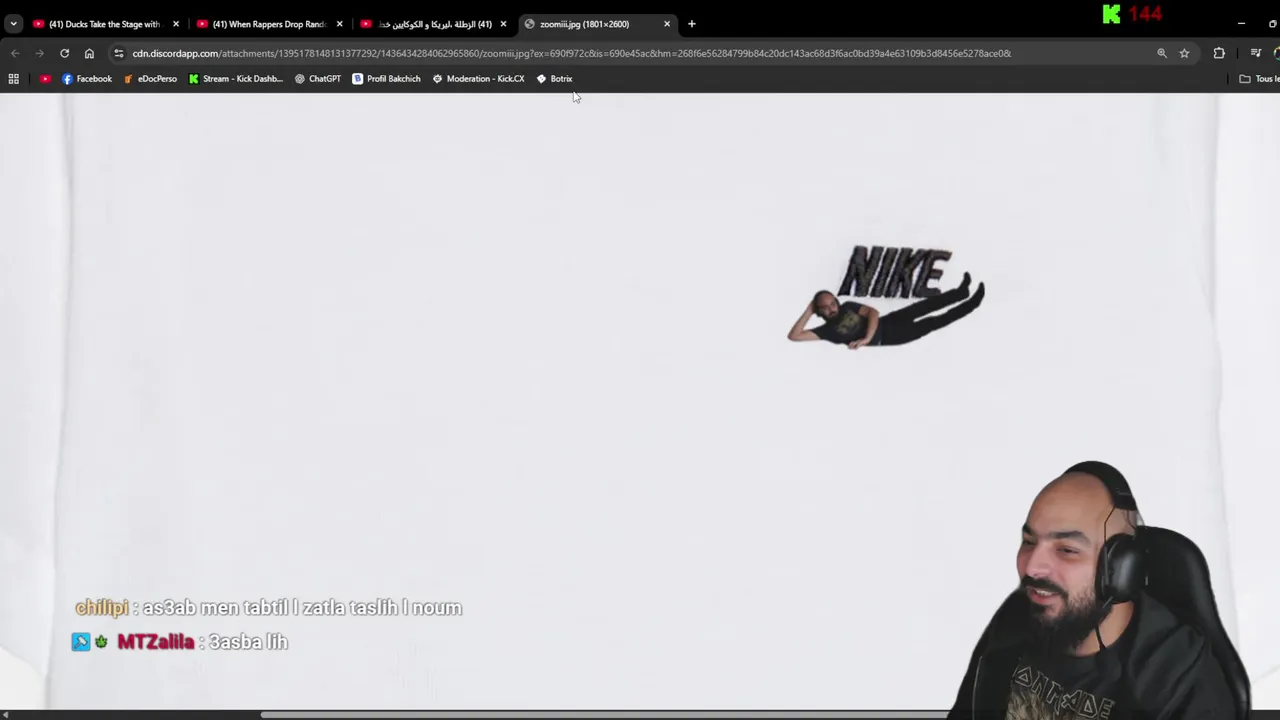Open the Profil Bakchich bookmark
1280x720 pixels.
[x=386, y=78]
